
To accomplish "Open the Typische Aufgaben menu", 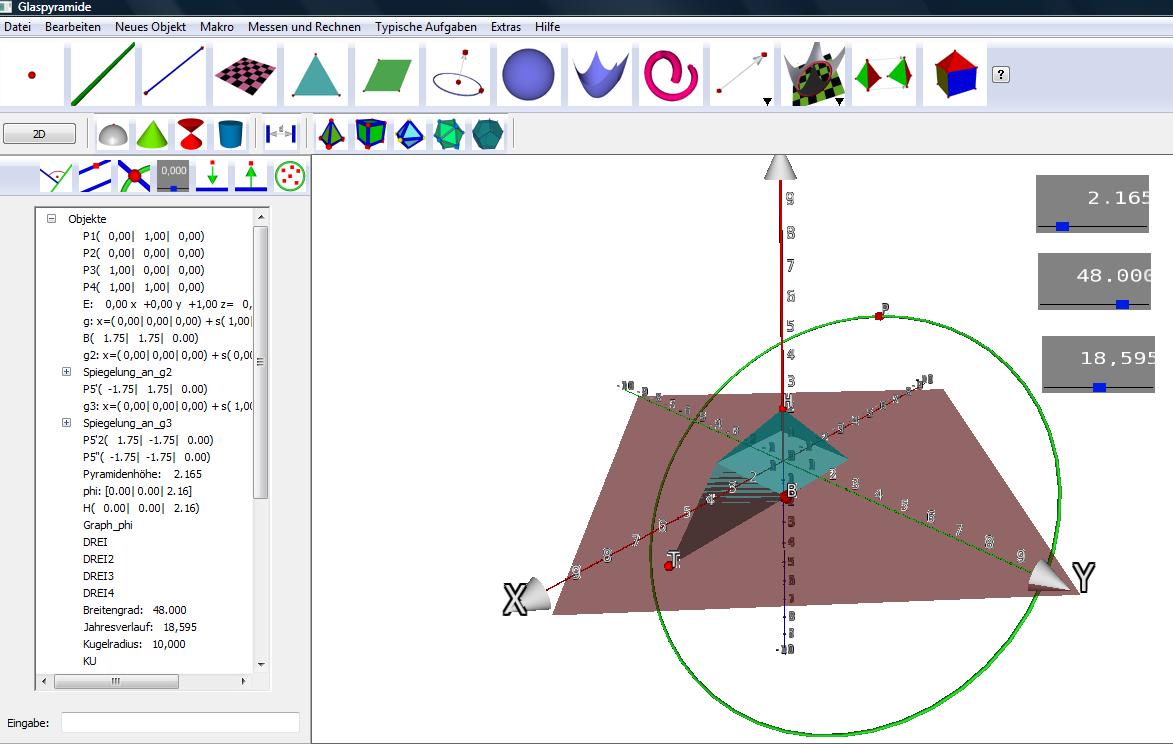I will point(426,27).
